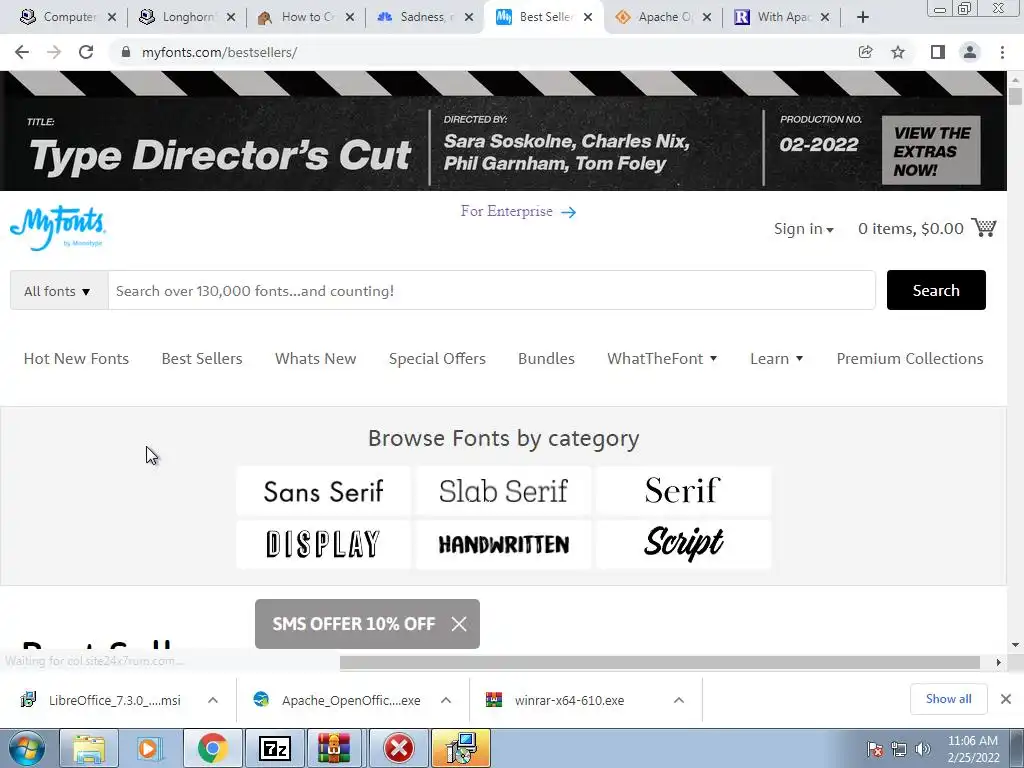
Task: Click the lock icon in address bar
Action: (126, 52)
